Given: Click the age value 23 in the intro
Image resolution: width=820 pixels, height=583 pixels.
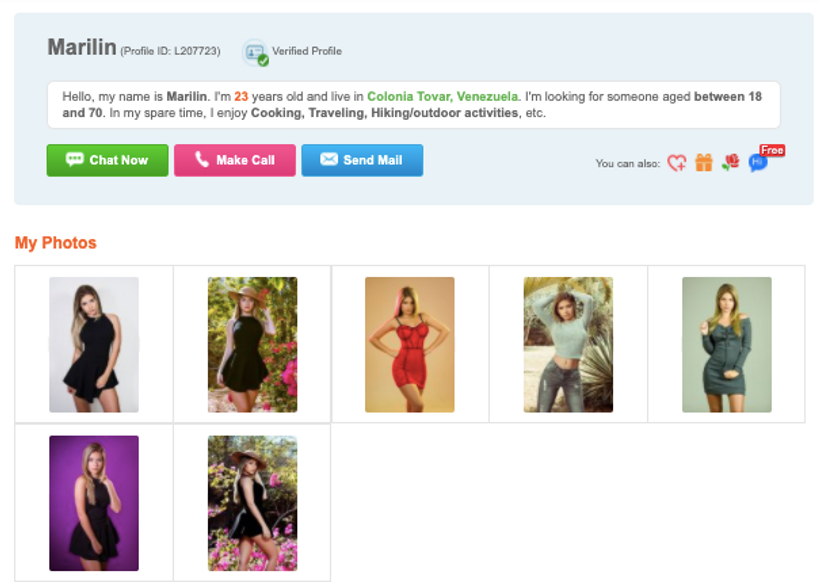Looking at the screenshot, I should coord(241,97).
